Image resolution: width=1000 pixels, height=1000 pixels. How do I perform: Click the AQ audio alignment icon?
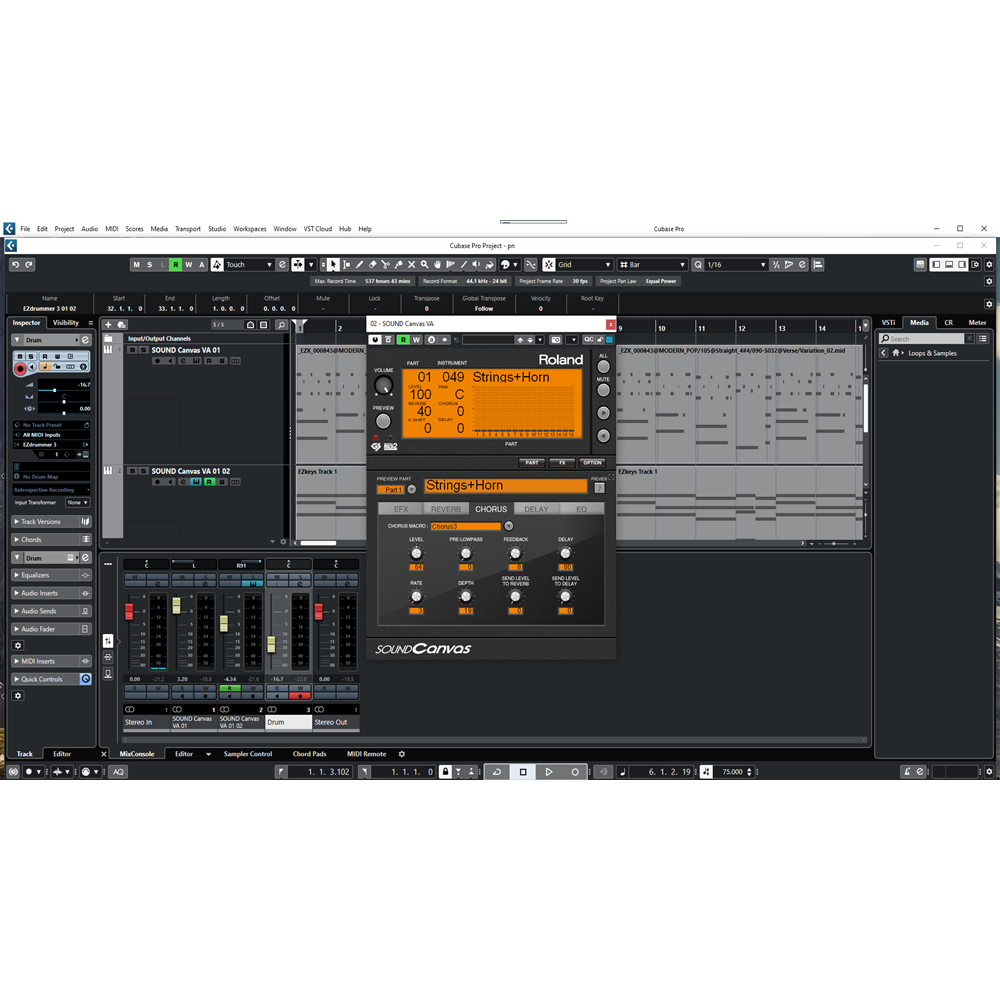119,772
